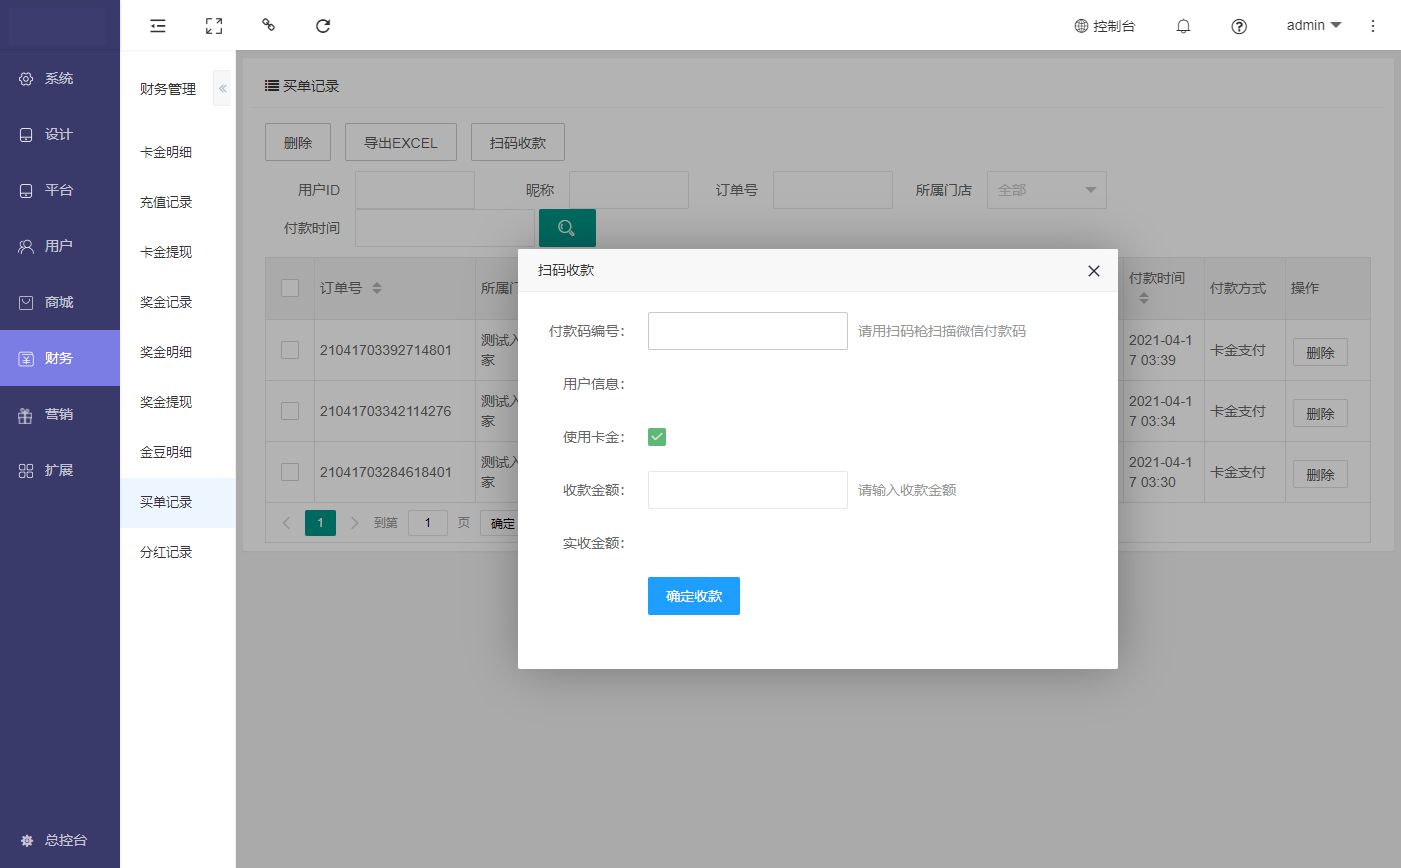Image resolution: width=1401 pixels, height=868 pixels.
Task: Click the link icon in top toolbar
Action: 268,25
